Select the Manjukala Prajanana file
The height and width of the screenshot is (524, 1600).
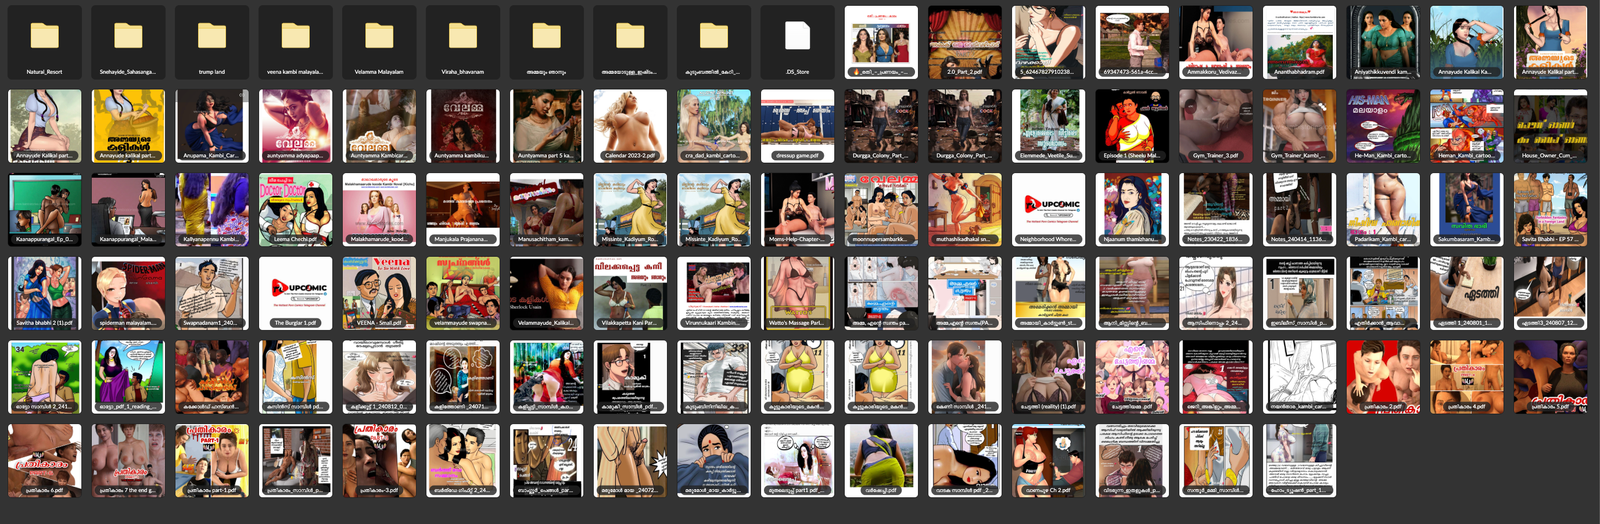click(463, 211)
